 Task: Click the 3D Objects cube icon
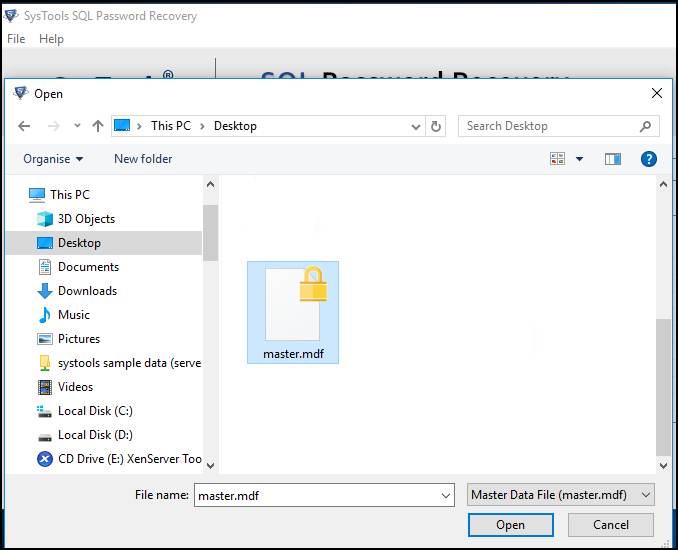pos(45,219)
